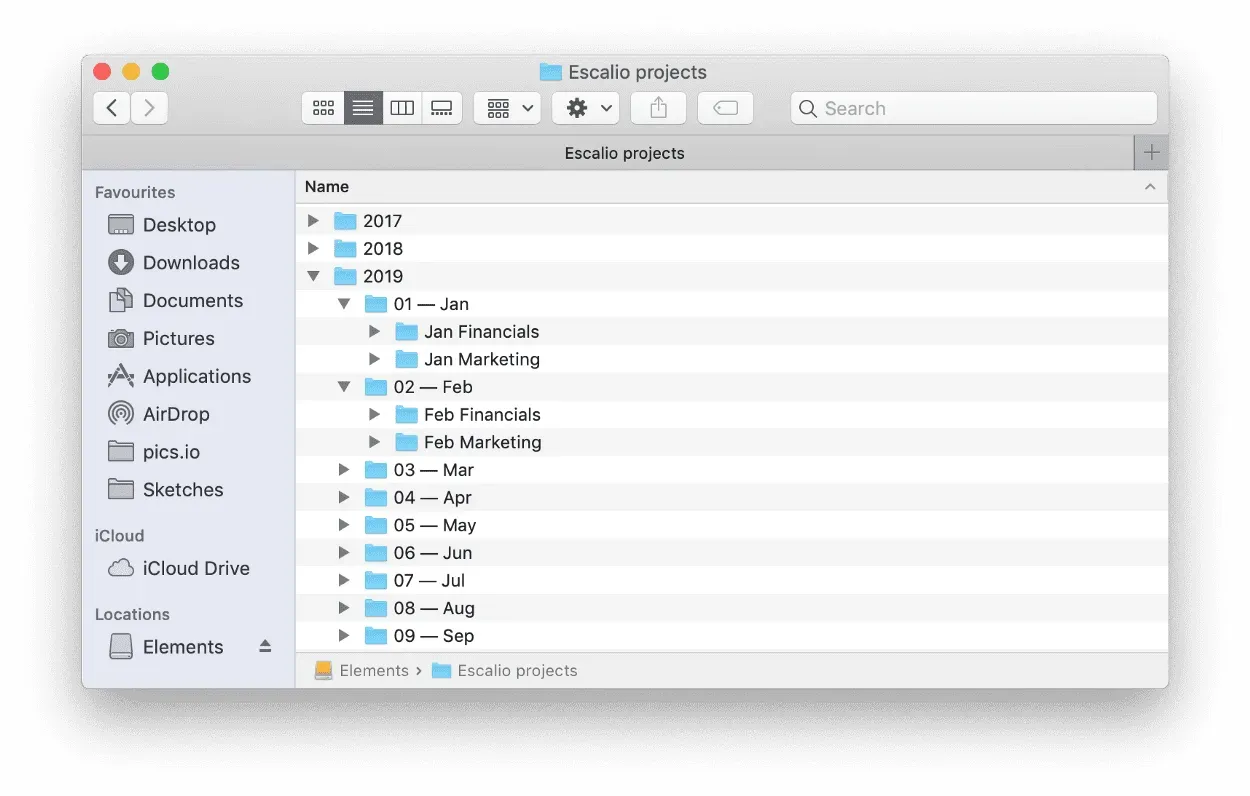Open a new tab with the plus button
The width and height of the screenshot is (1250, 796).
pyautogui.click(x=1151, y=152)
